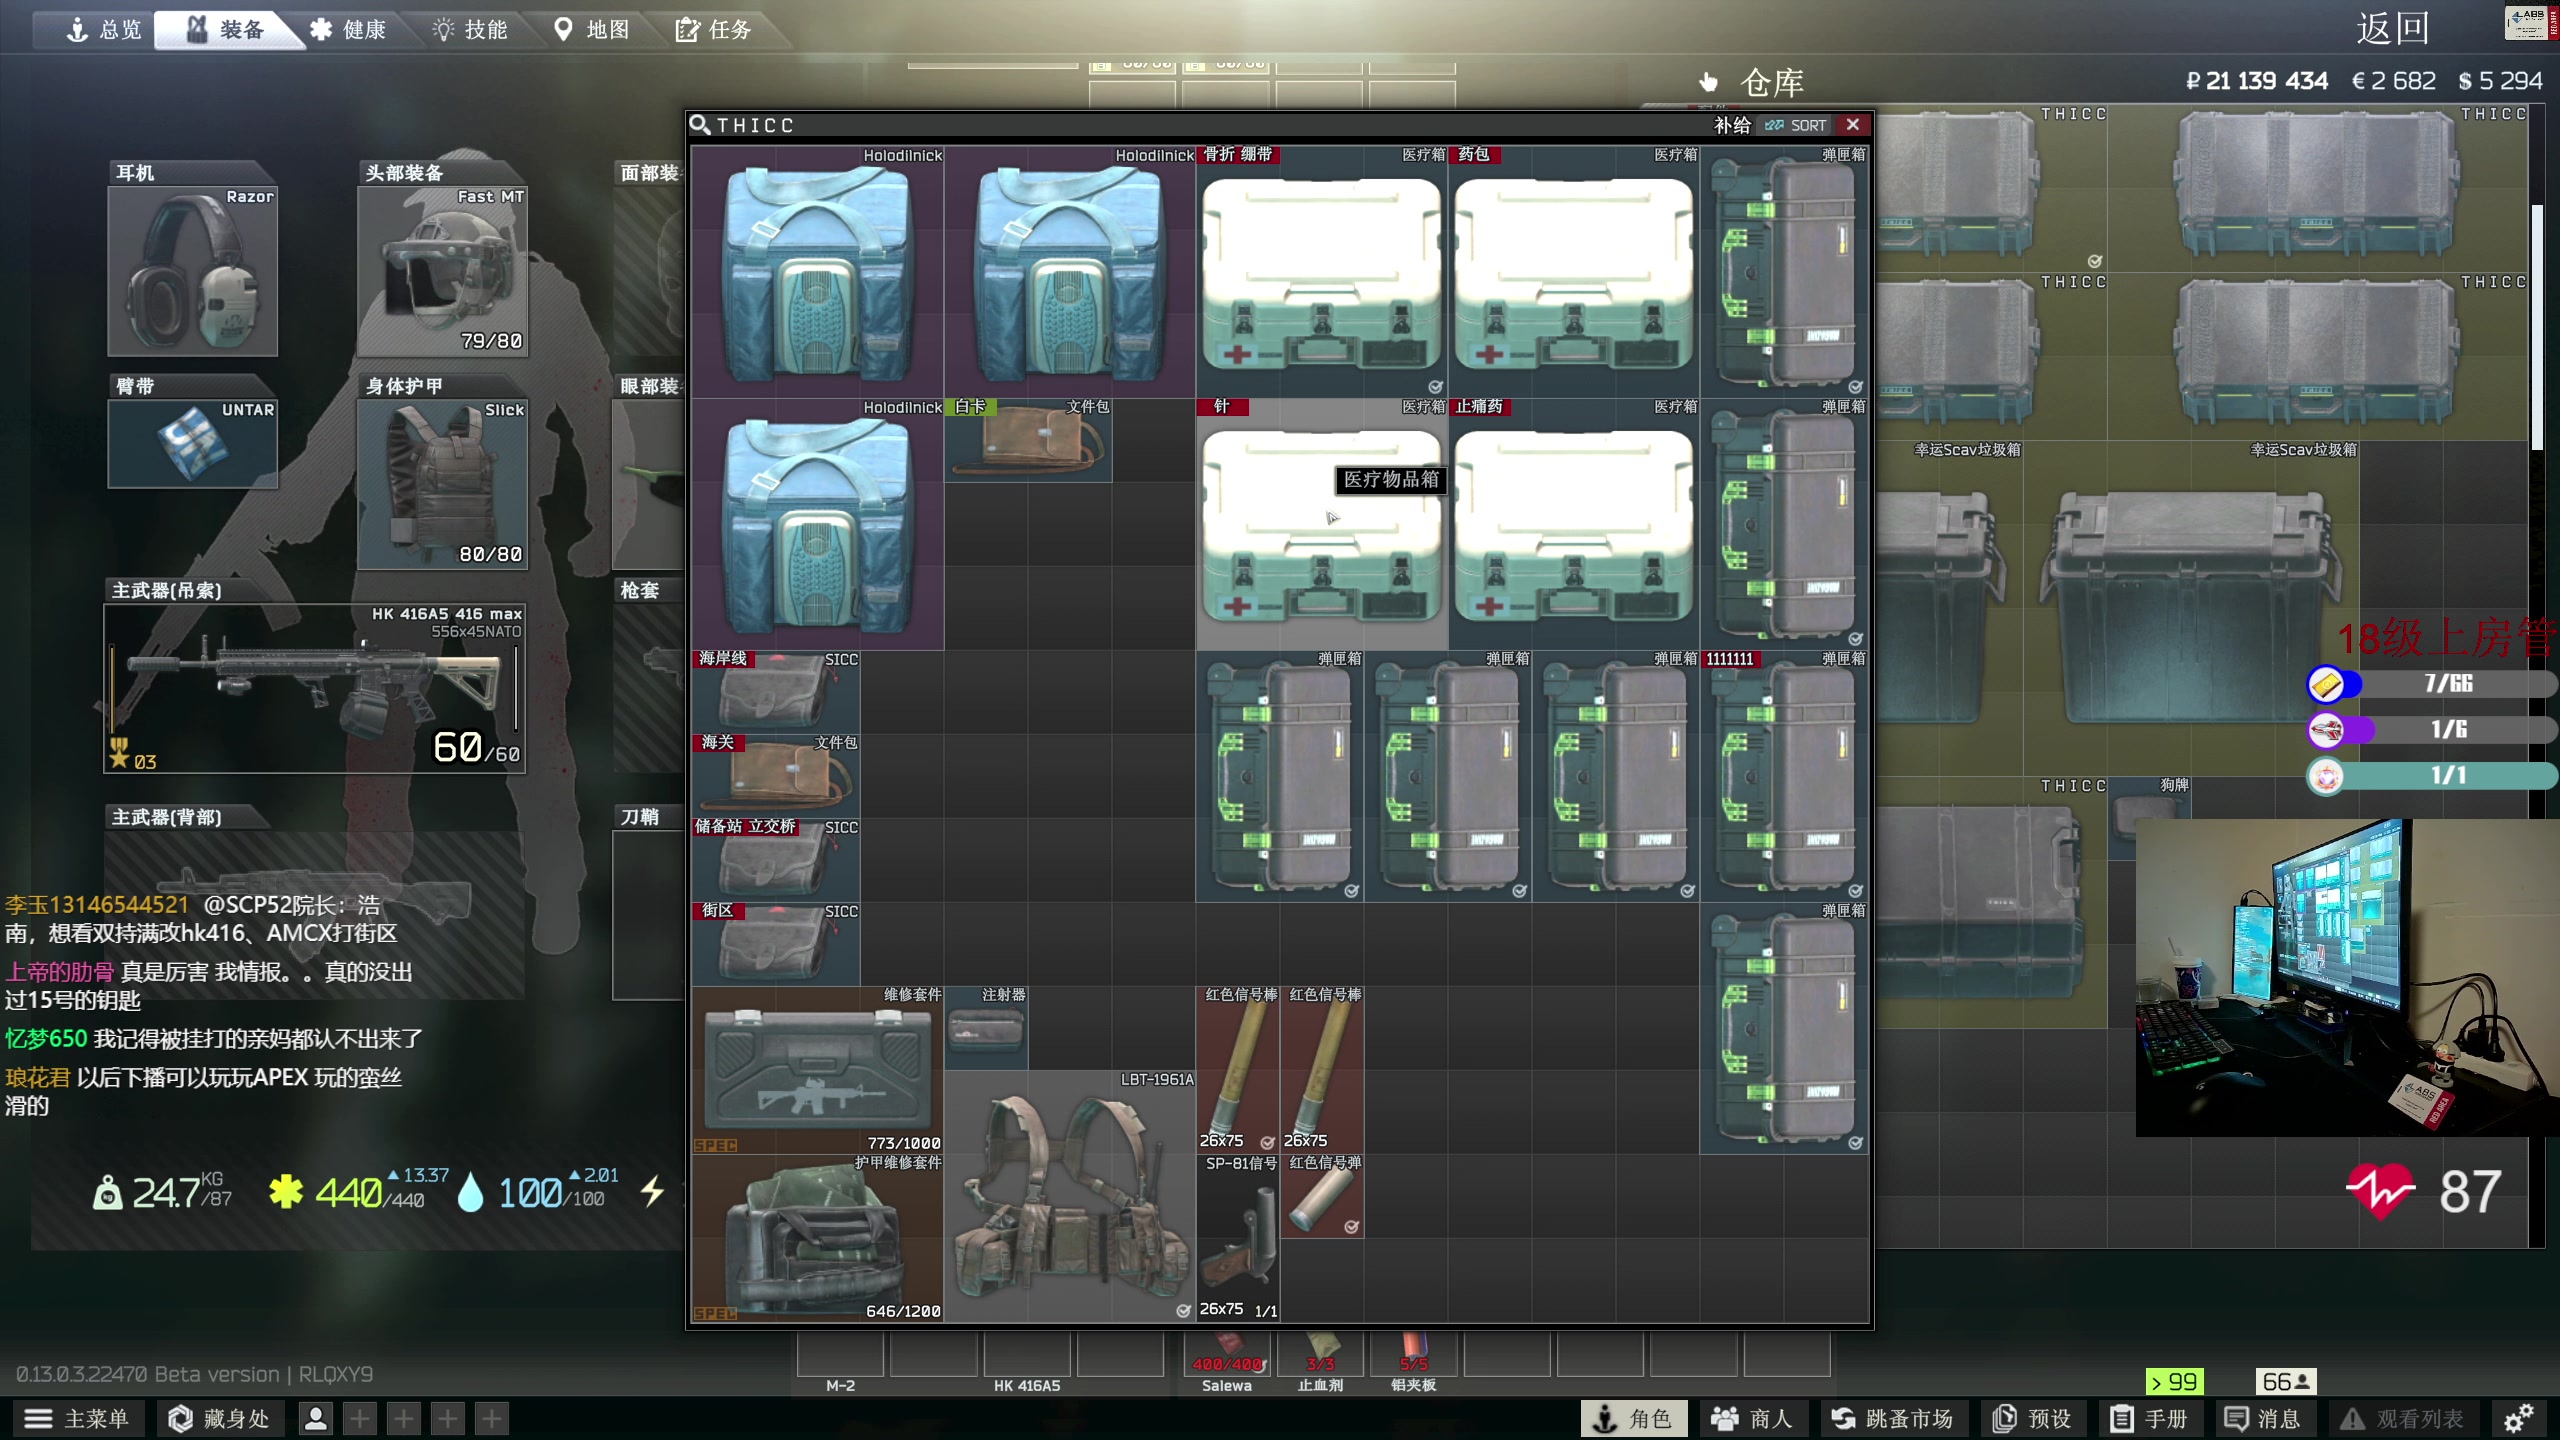Open the 手册 handbook
2560x1440 pixels.
tap(2150, 1418)
